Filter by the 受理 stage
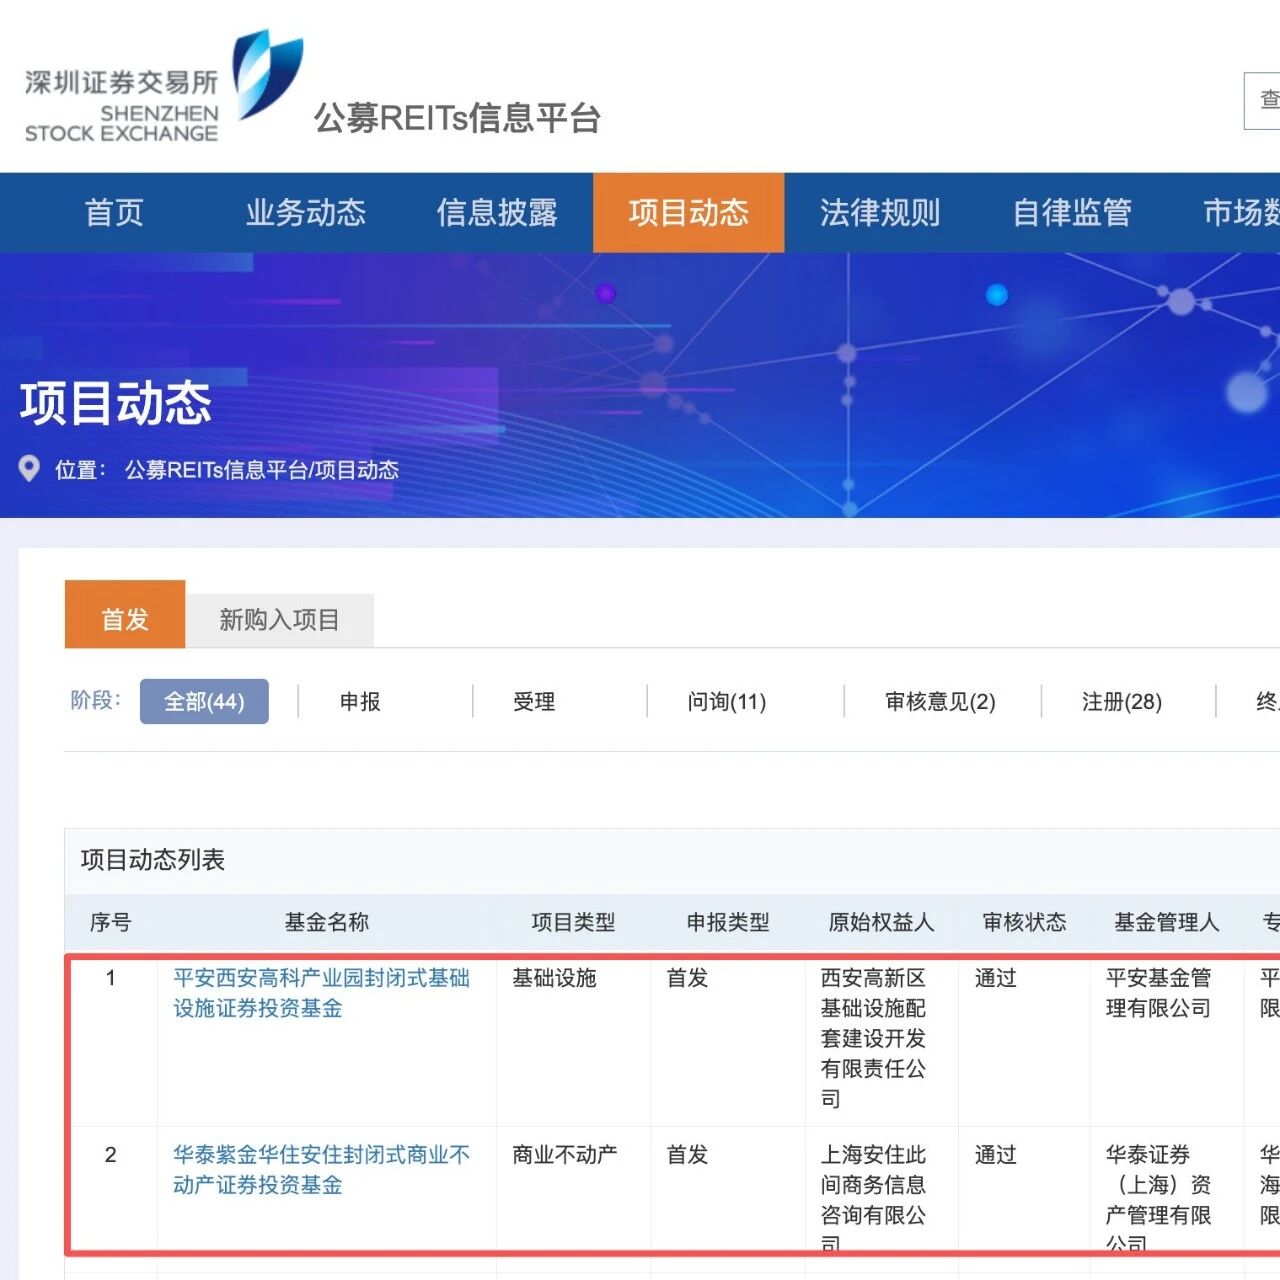Image resolution: width=1280 pixels, height=1280 pixels. pyautogui.click(x=534, y=702)
